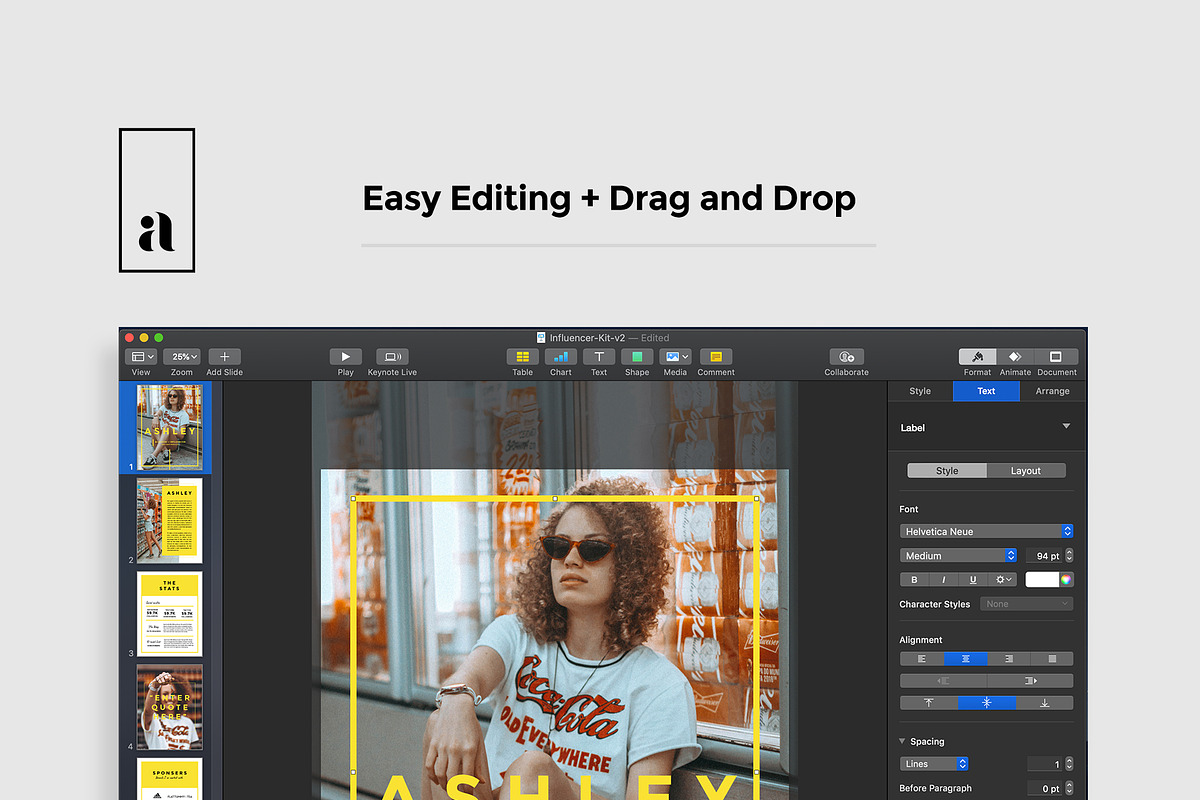Click the font size stepper
The height and width of the screenshot is (800, 1200).
[1069, 555]
